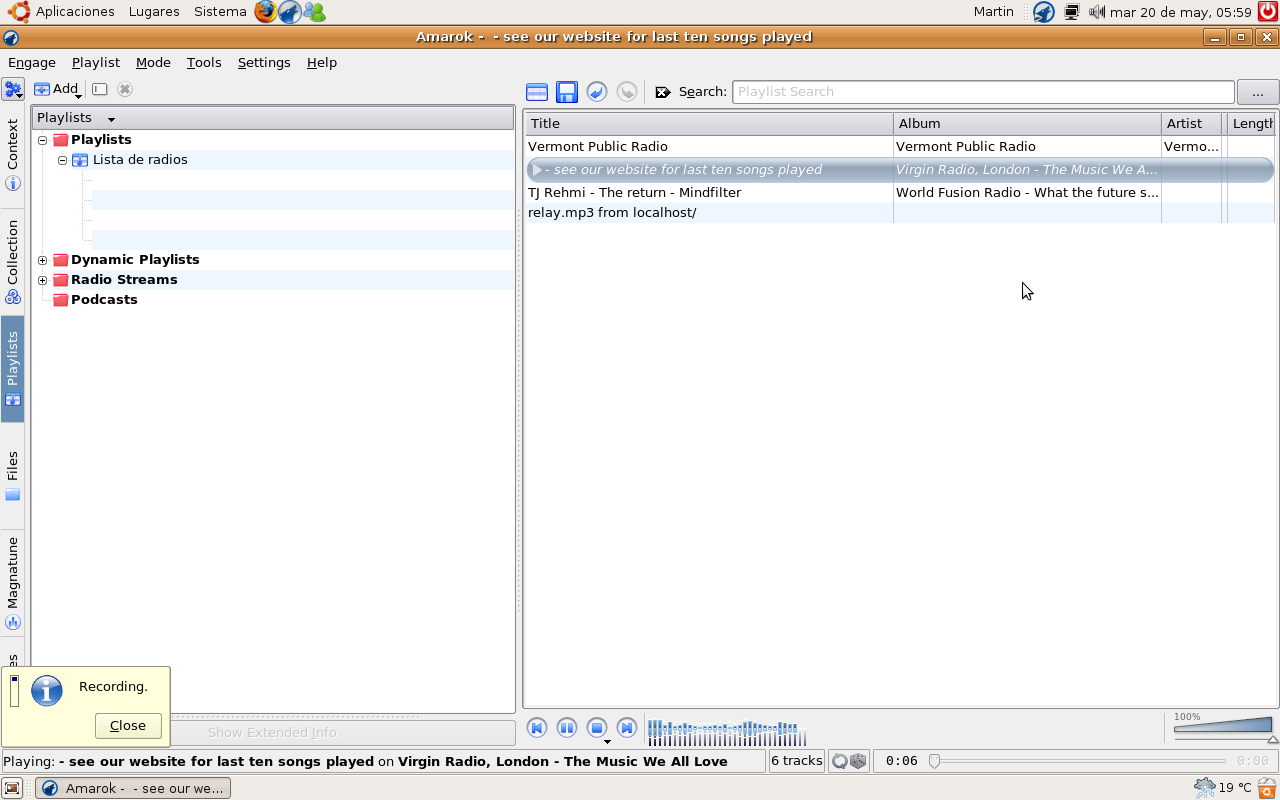
Task: Sort by the Artist column header
Action: pos(1191,124)
